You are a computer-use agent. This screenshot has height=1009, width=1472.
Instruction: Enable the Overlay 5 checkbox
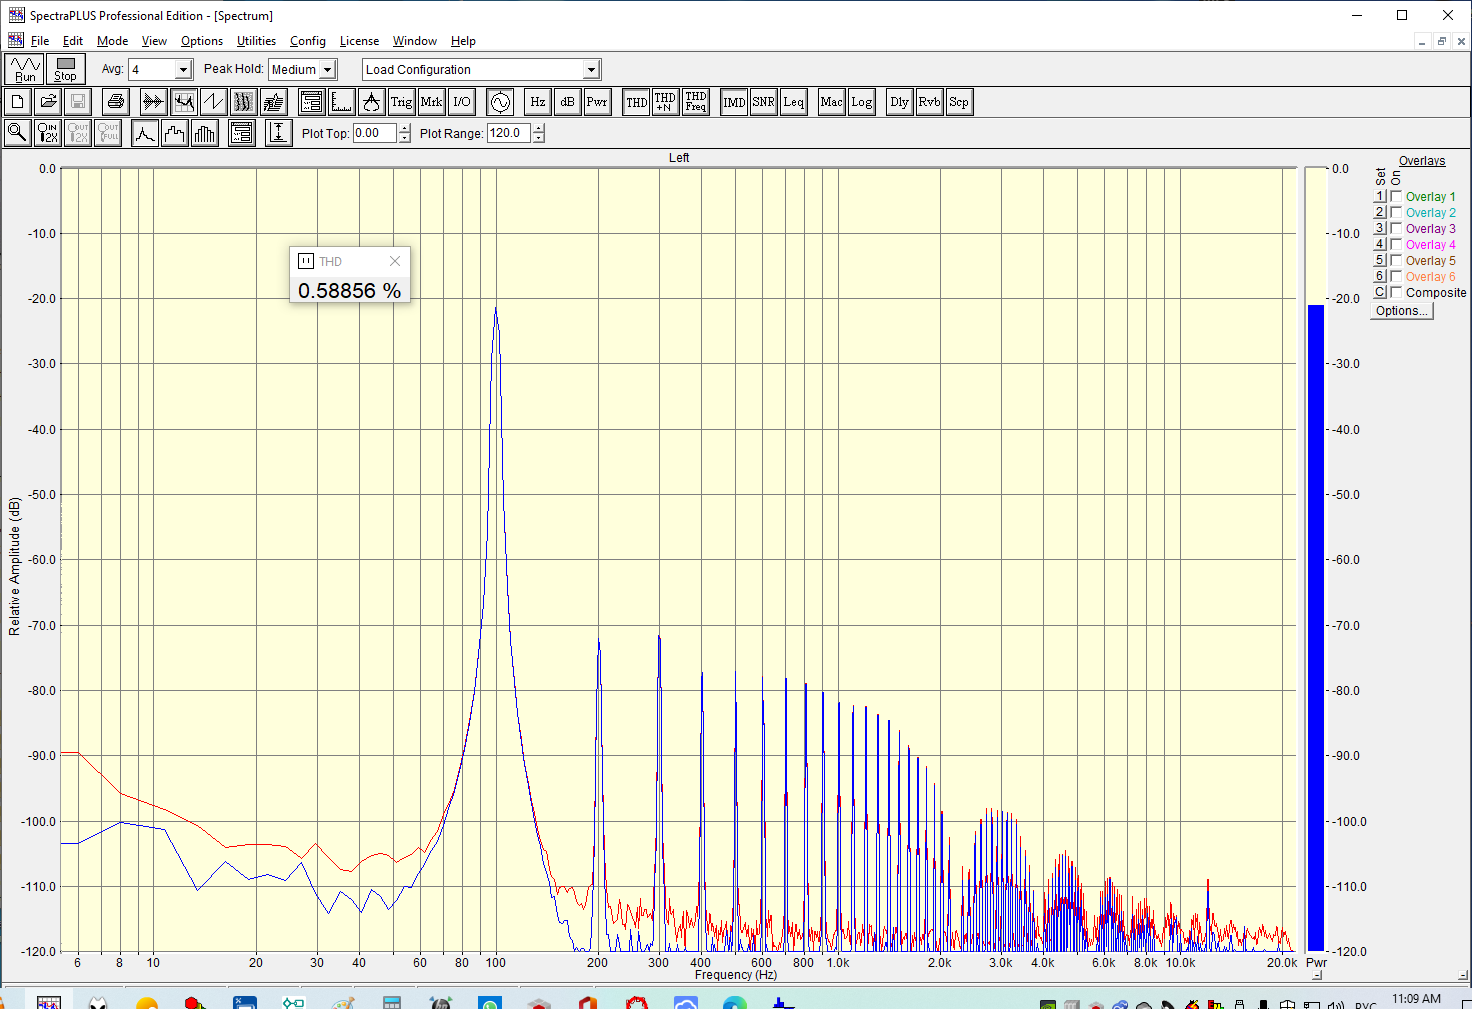pos(1396,260)
